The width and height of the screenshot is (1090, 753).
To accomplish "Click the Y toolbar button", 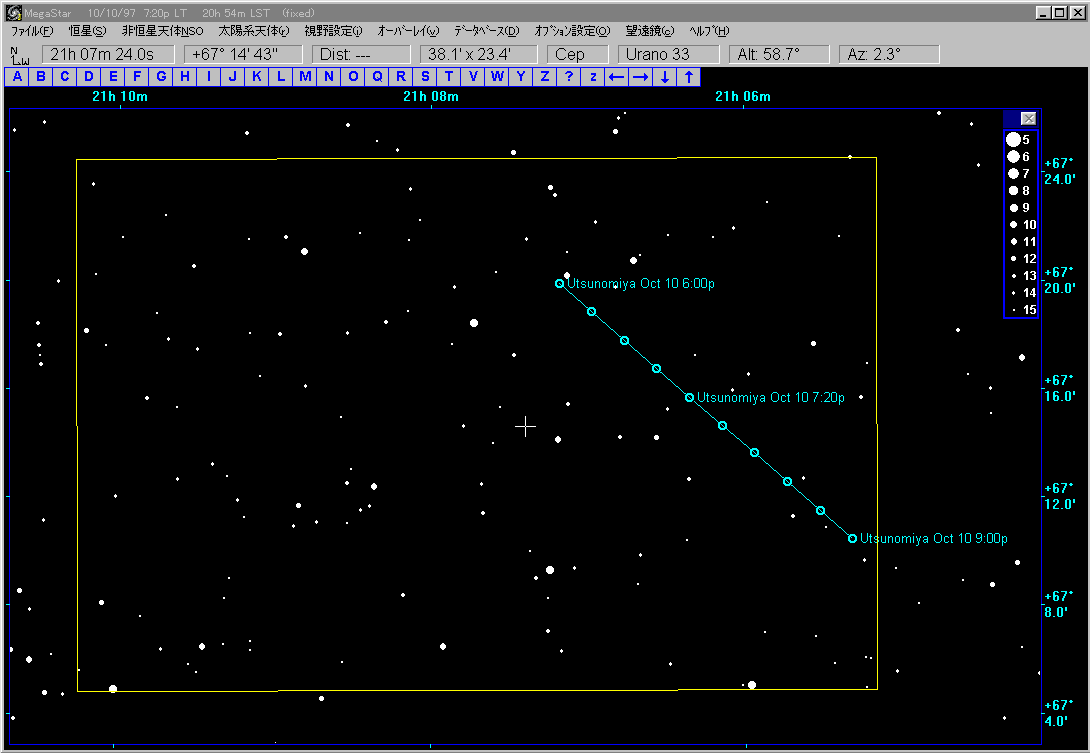I will [x=521, y=76].
